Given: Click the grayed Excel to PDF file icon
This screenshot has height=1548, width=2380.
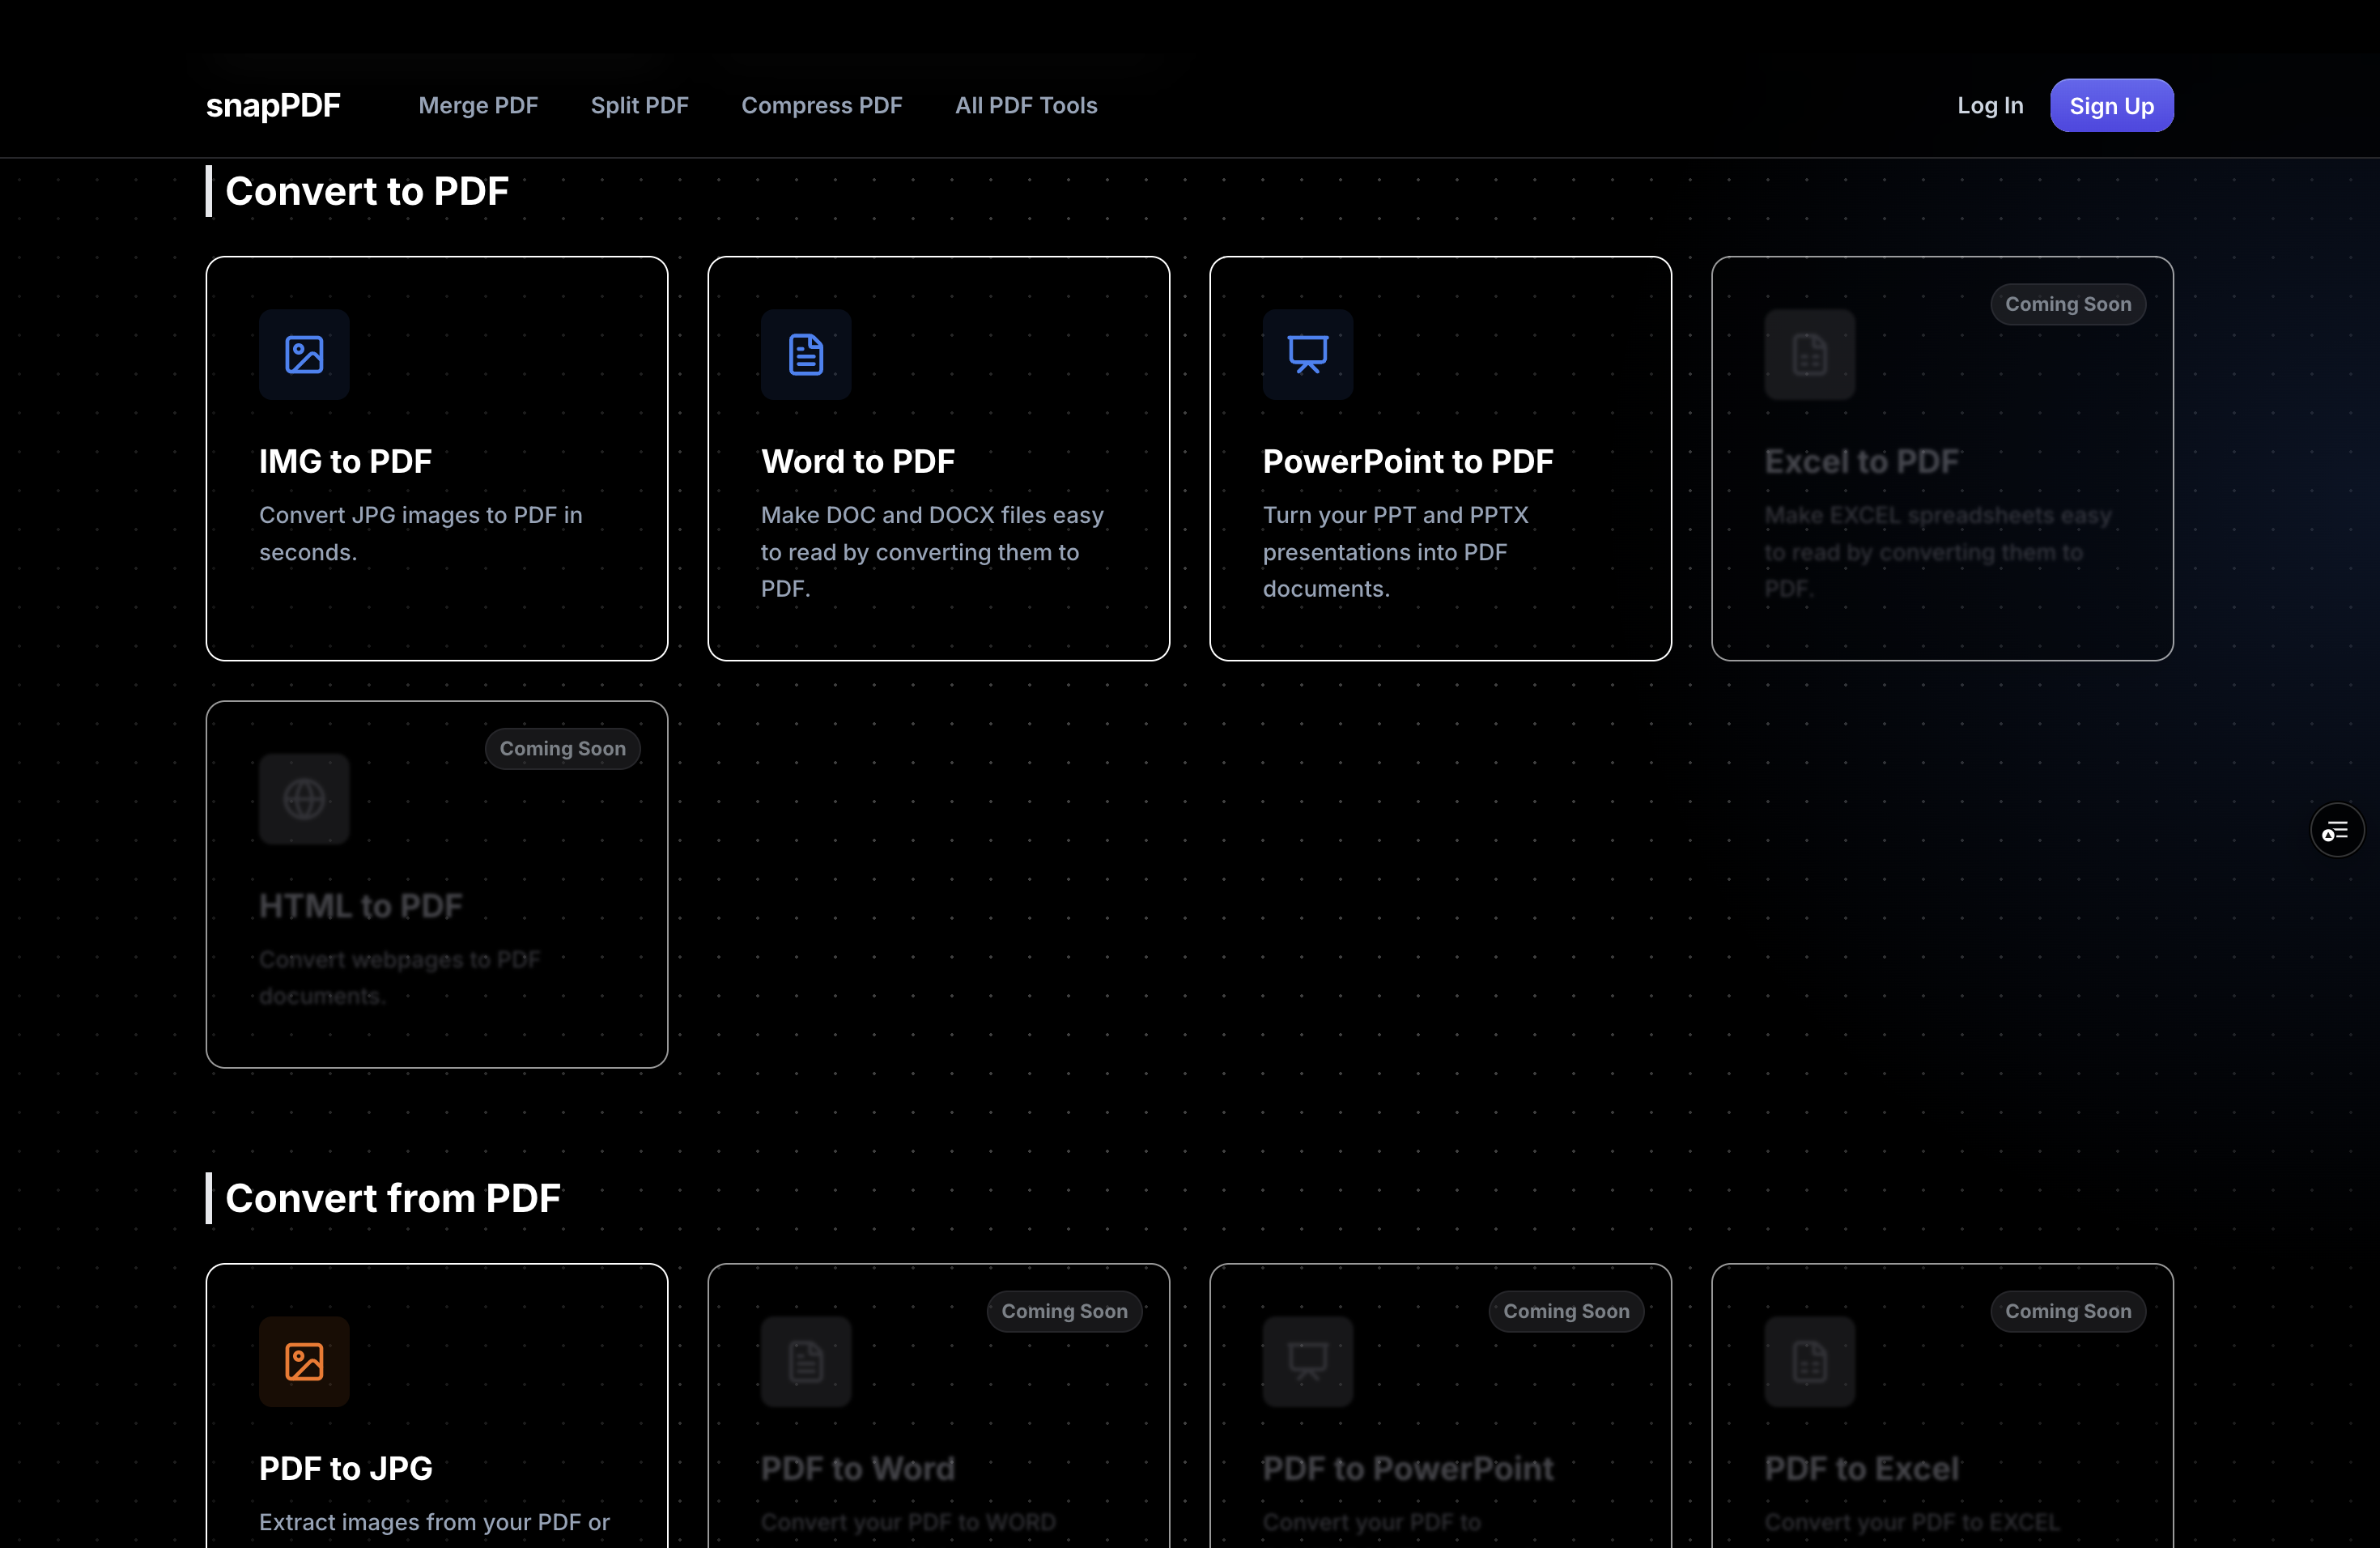Looking at the screenshot, I should click(x=1810, y=354).
